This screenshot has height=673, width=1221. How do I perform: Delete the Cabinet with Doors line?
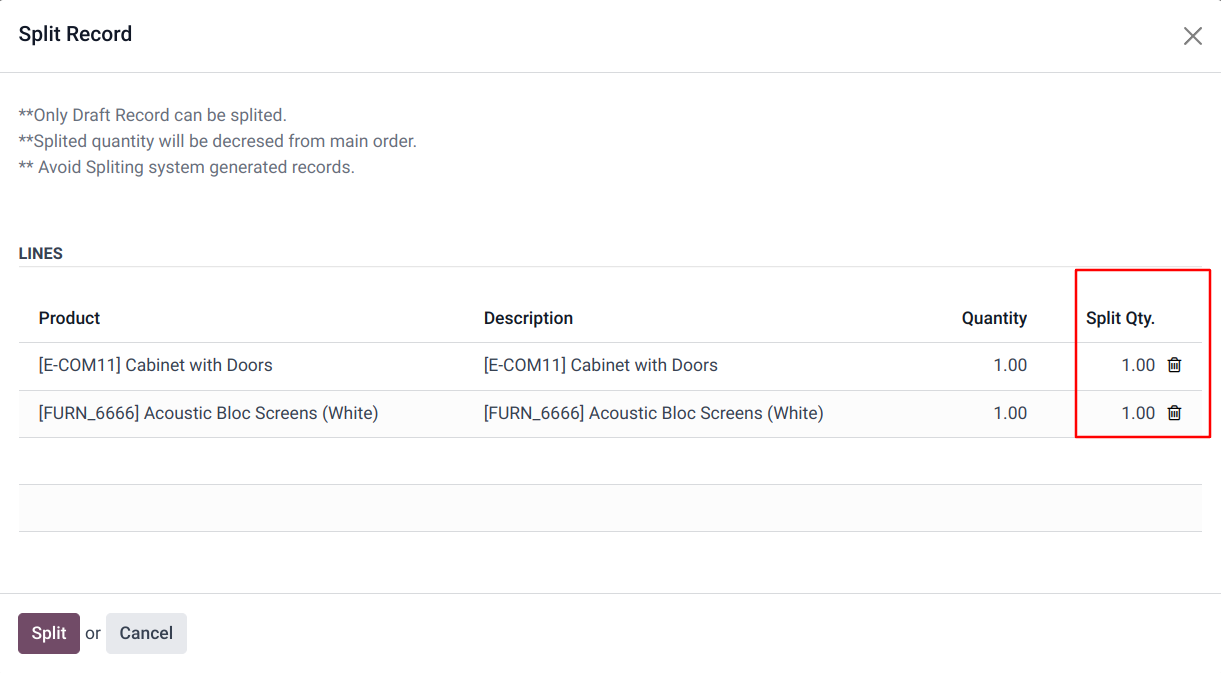click(1174, 365)
